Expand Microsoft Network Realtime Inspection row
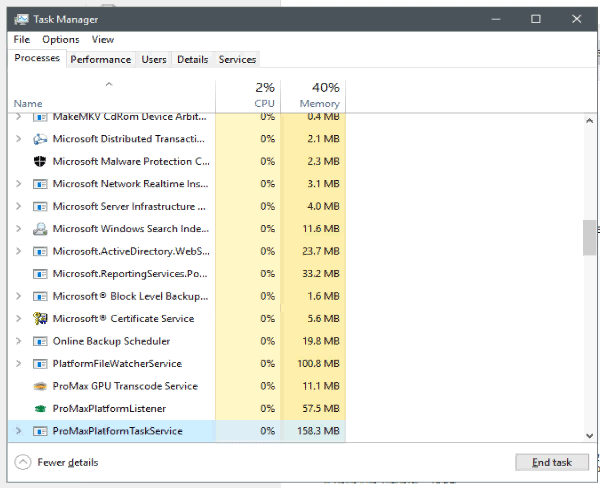 pyautogui.click(x=18, y=184)
